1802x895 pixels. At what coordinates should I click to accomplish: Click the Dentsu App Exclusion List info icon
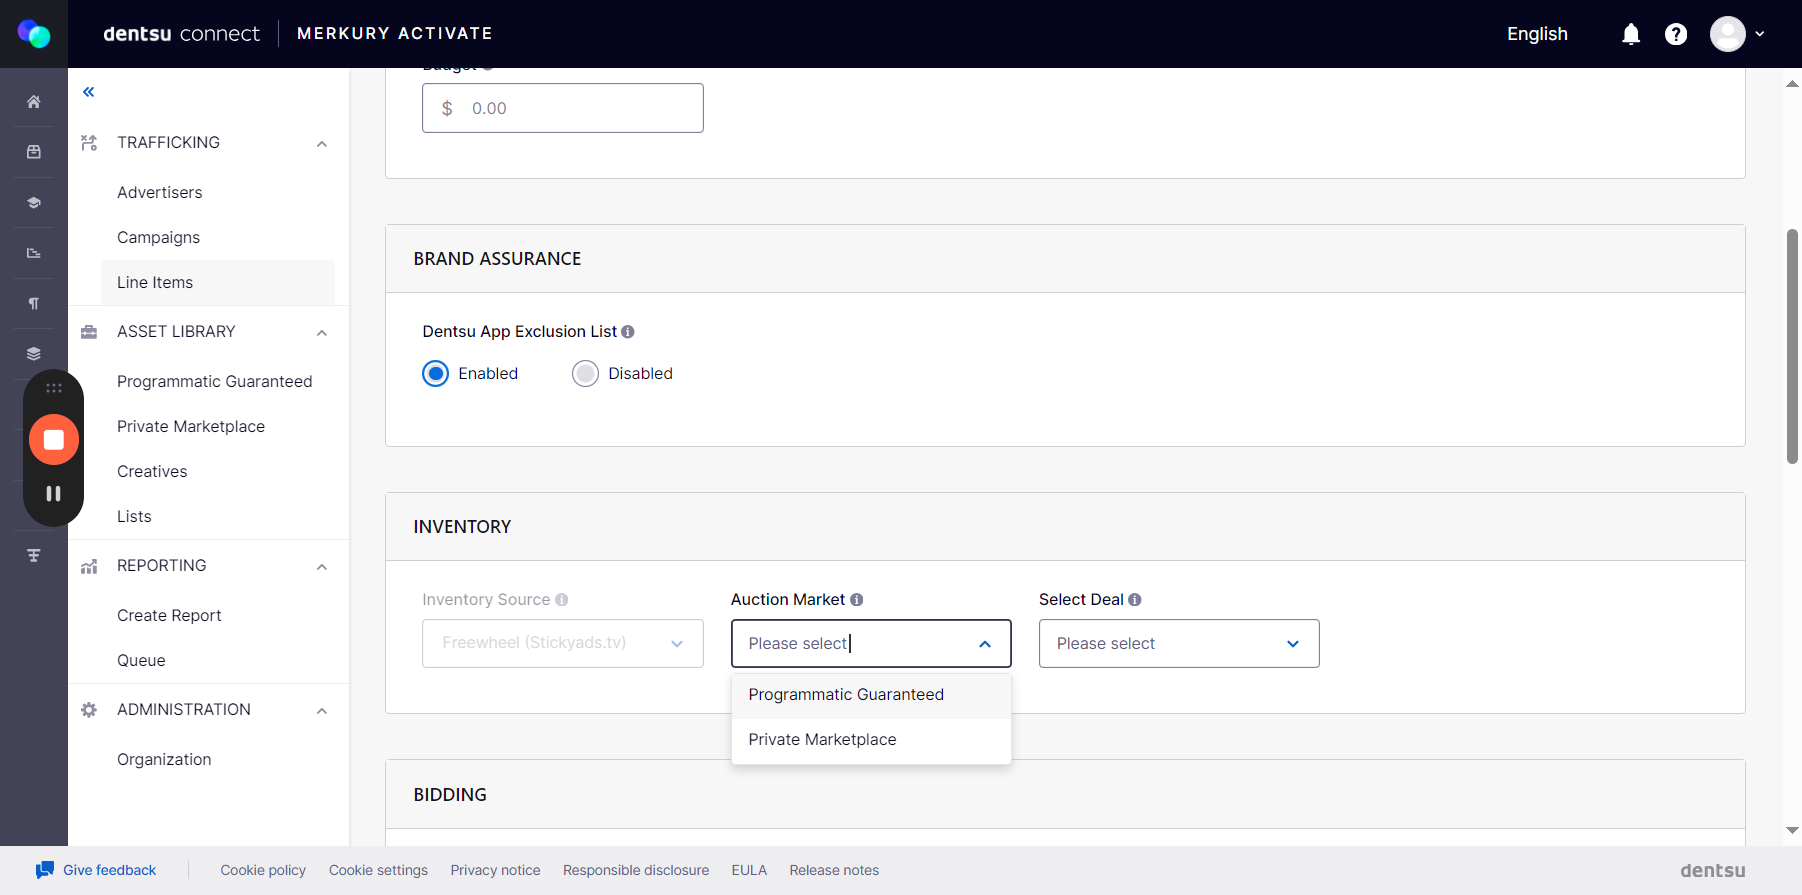point(628,332)
